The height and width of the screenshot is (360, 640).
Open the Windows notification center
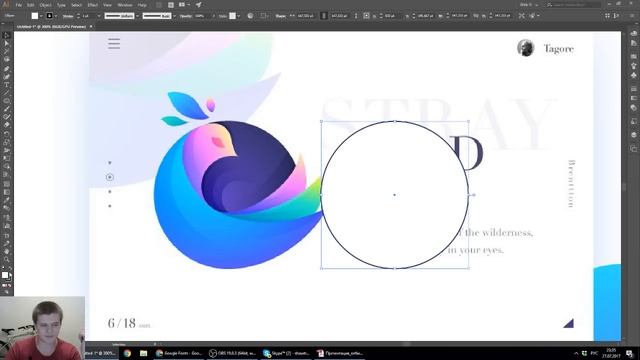point(630,353)
